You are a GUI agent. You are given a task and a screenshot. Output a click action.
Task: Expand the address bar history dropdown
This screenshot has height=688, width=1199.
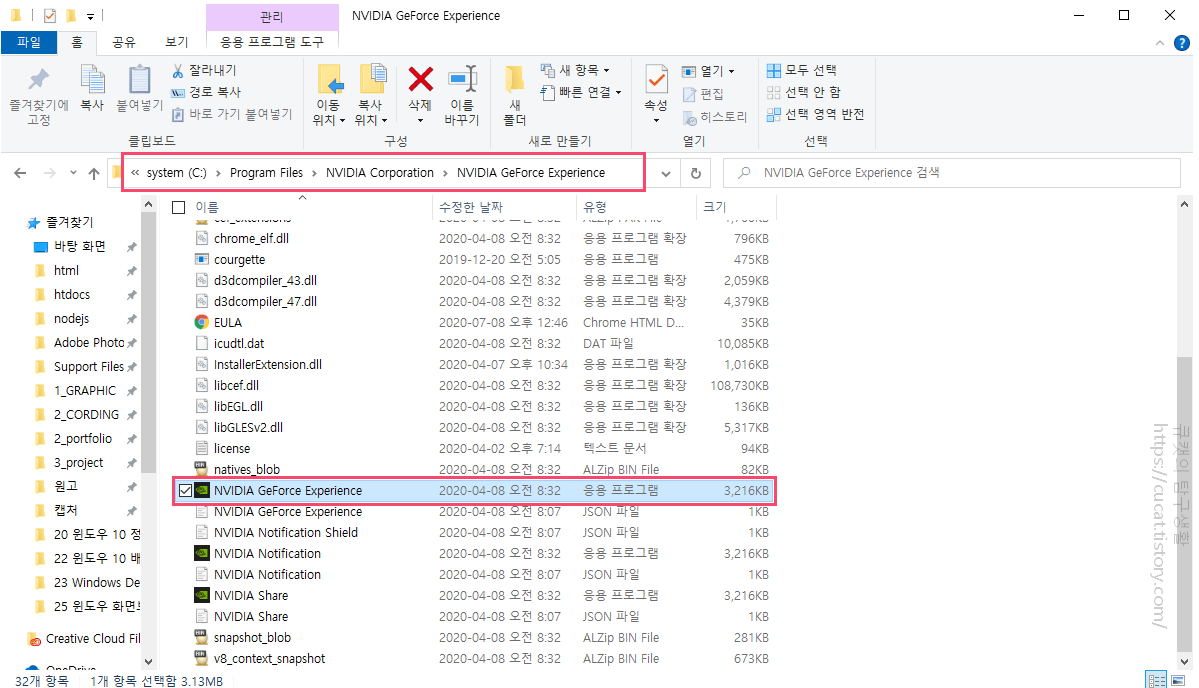tap(666, 174)
